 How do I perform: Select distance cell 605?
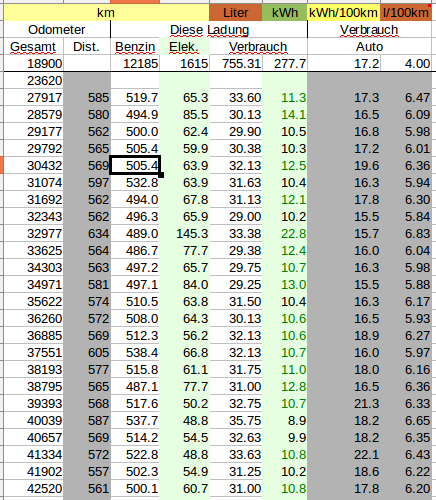point(87,353)
